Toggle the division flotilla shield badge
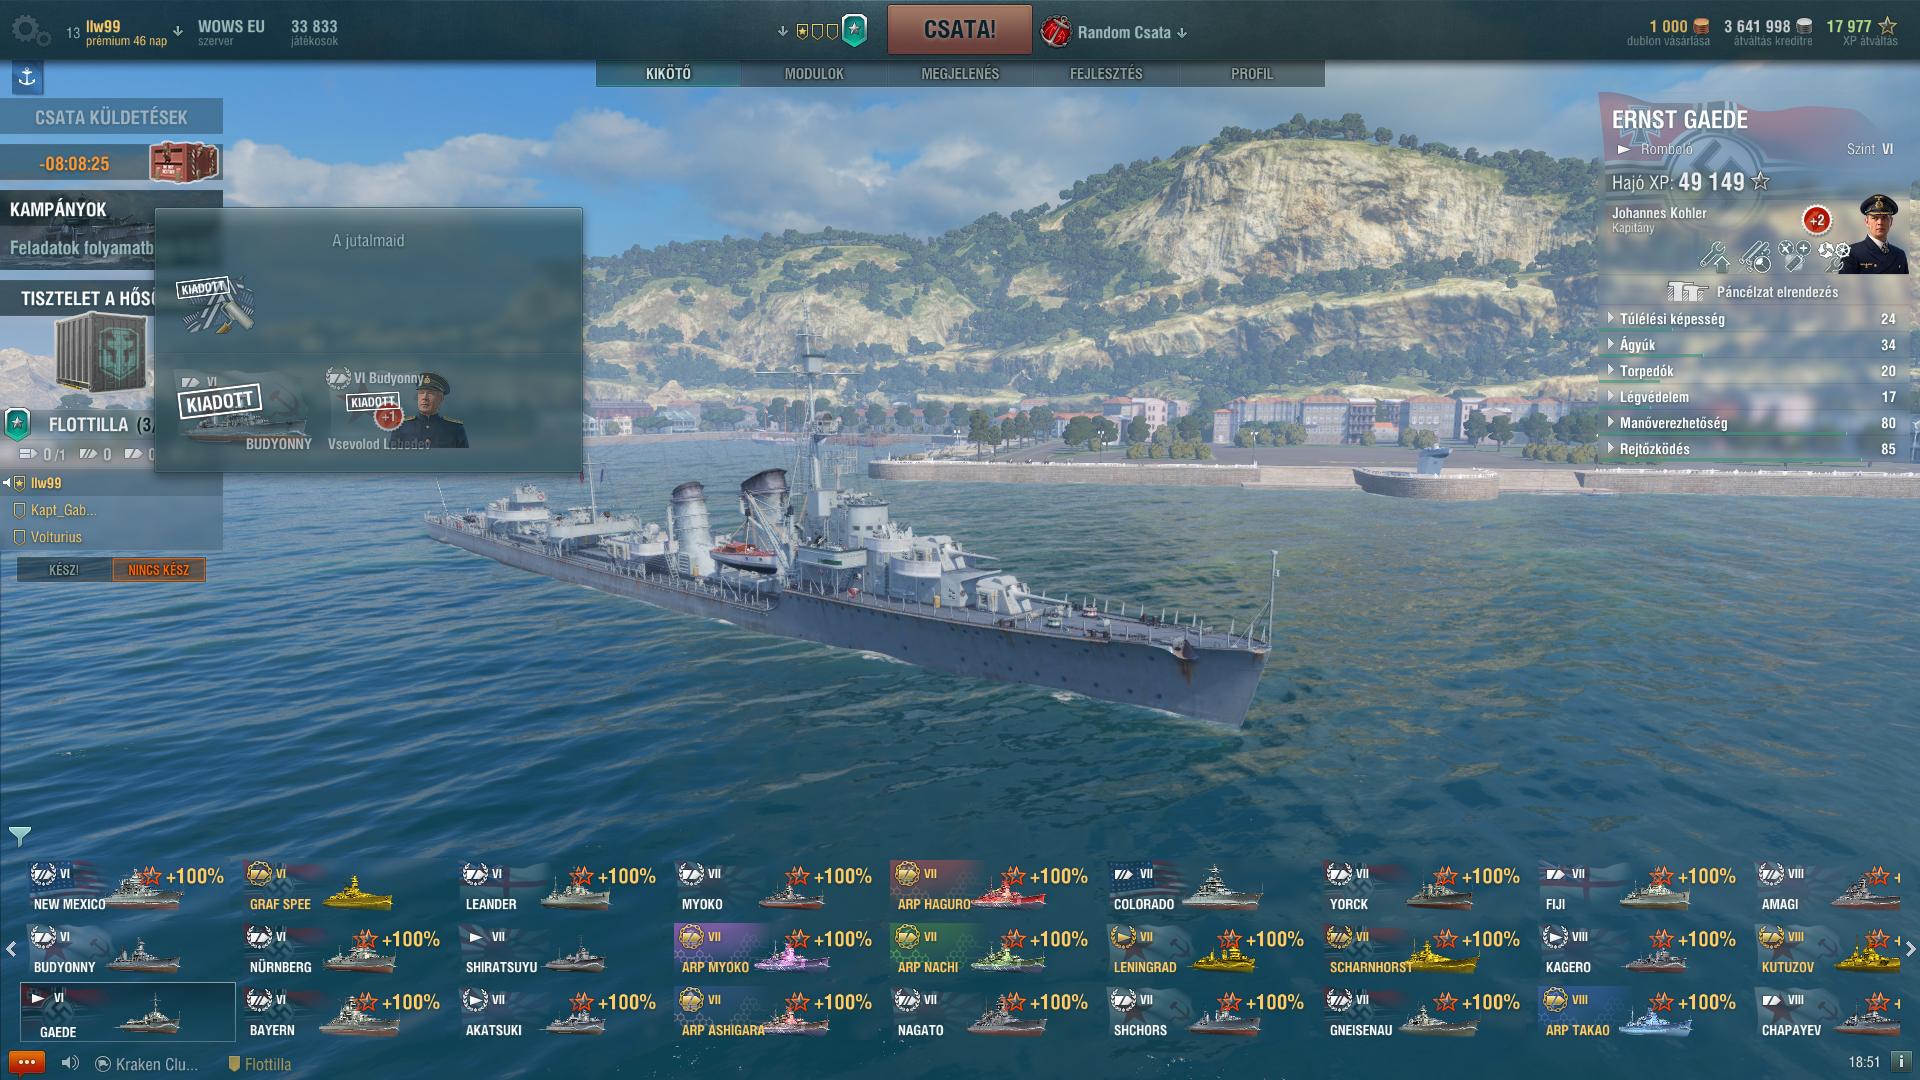Image resolution: width=1920 pixels, height=1080 pixels. coord(18,424)
